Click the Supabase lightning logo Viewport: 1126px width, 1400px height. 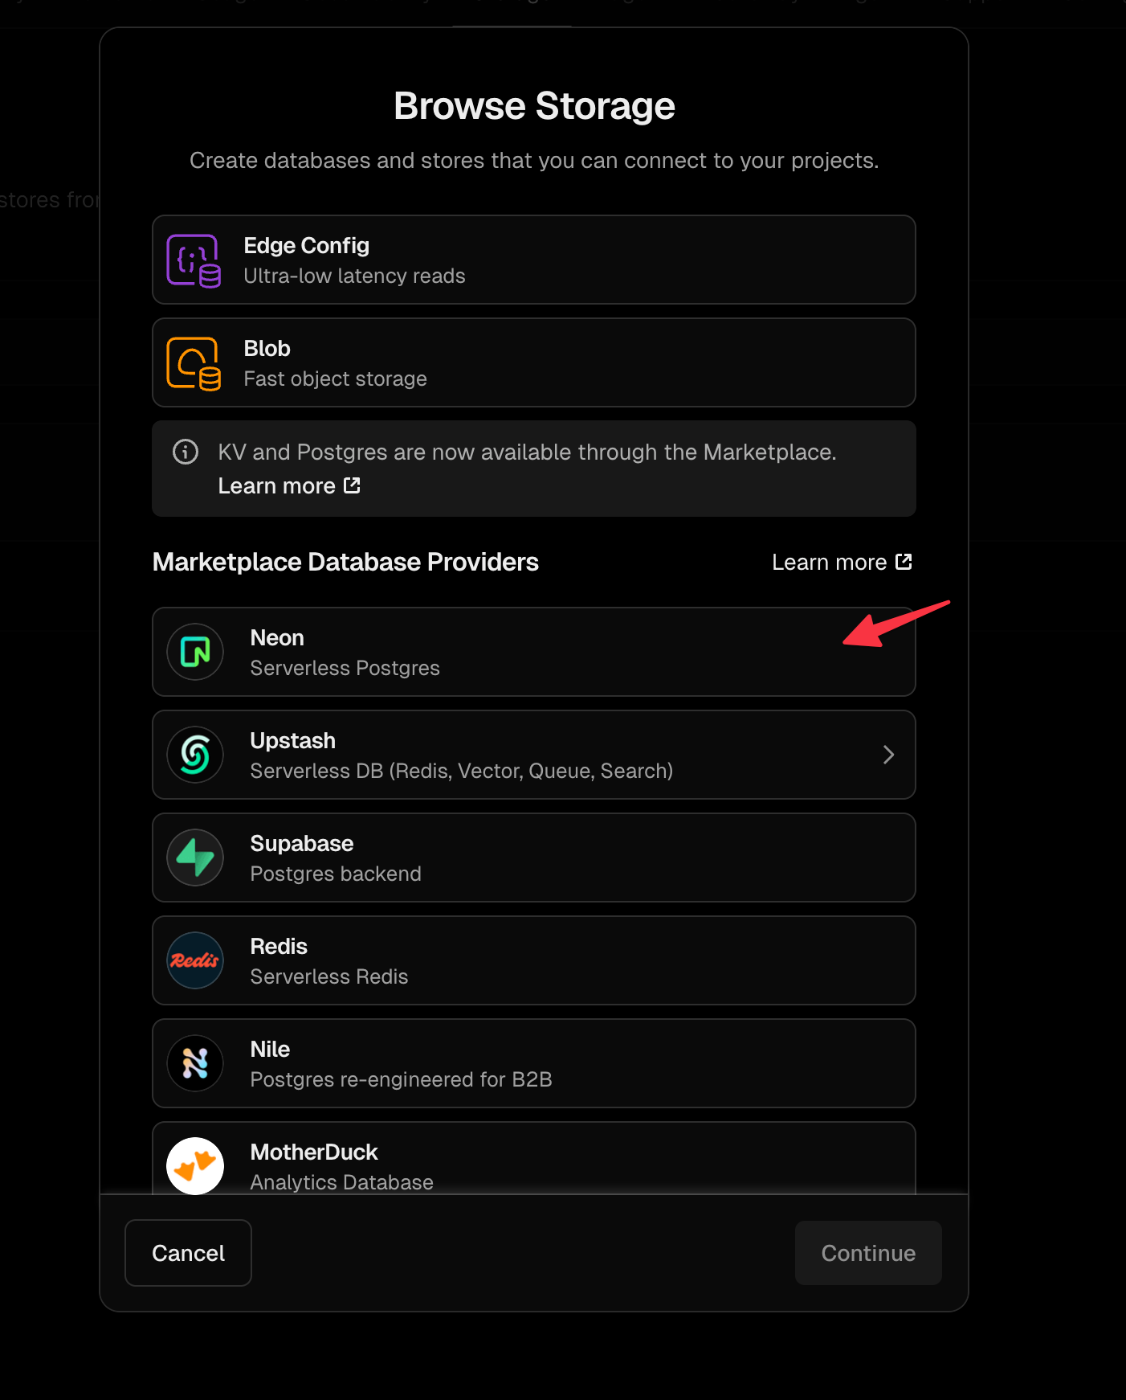[x=195, y=858]
